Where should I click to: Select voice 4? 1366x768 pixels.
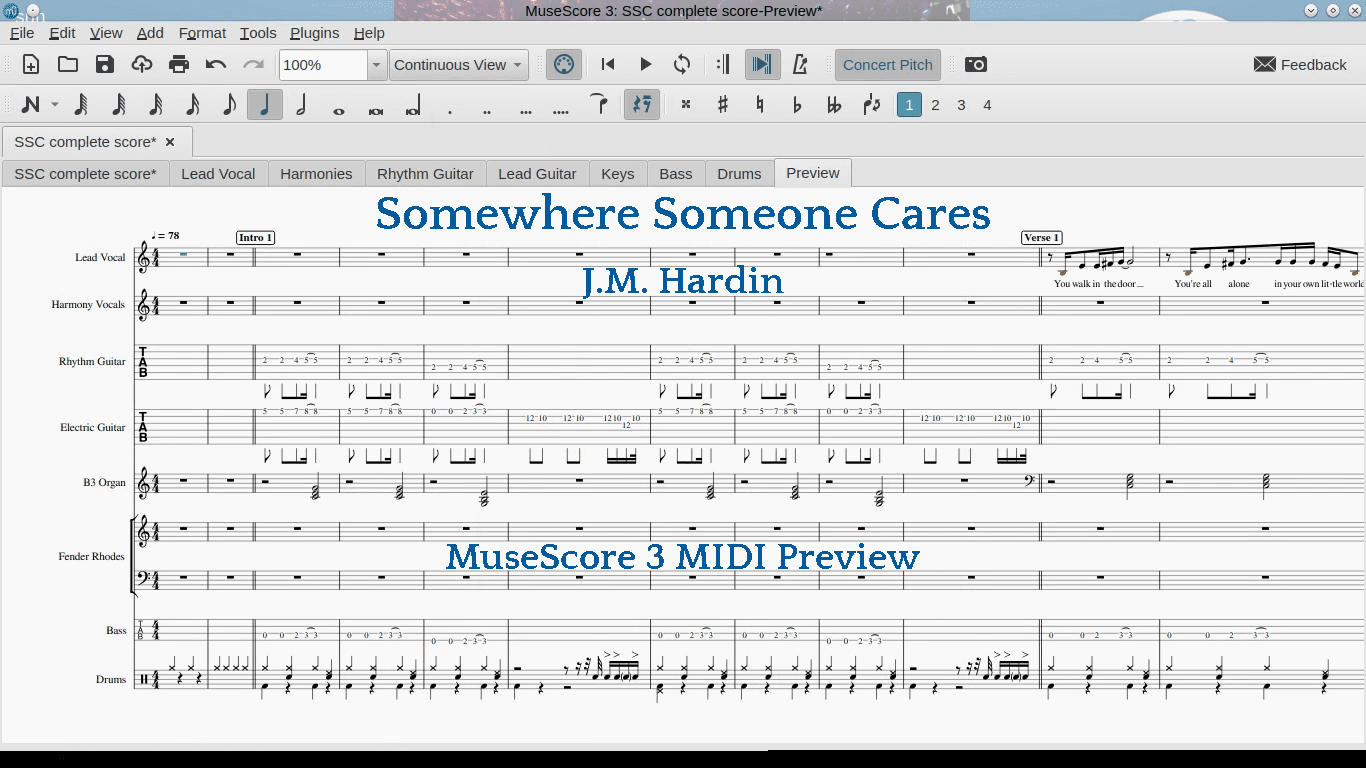pyautogui.click(x=988, y=105)
